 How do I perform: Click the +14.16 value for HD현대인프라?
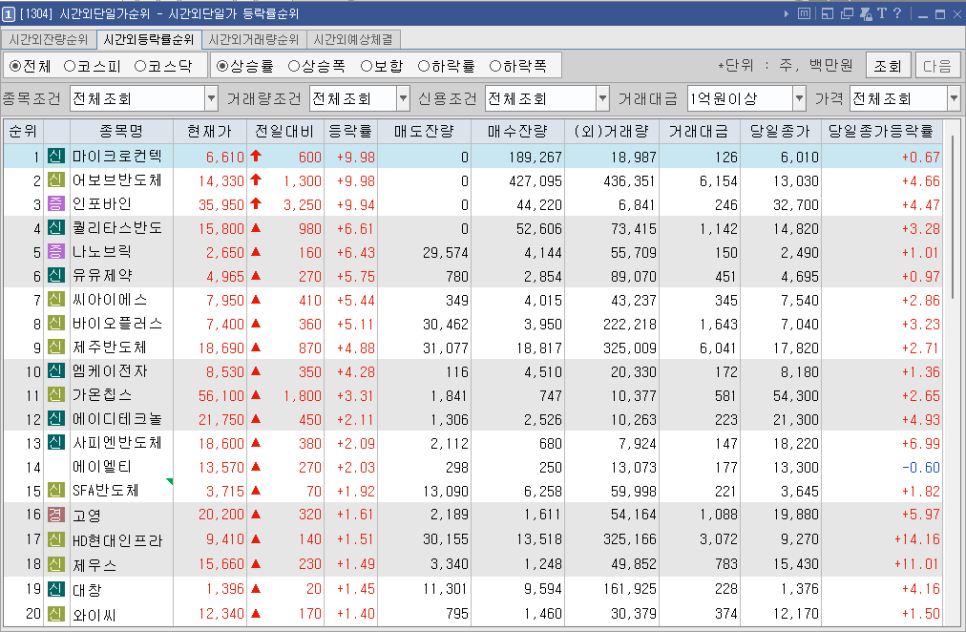click(917, 540)
